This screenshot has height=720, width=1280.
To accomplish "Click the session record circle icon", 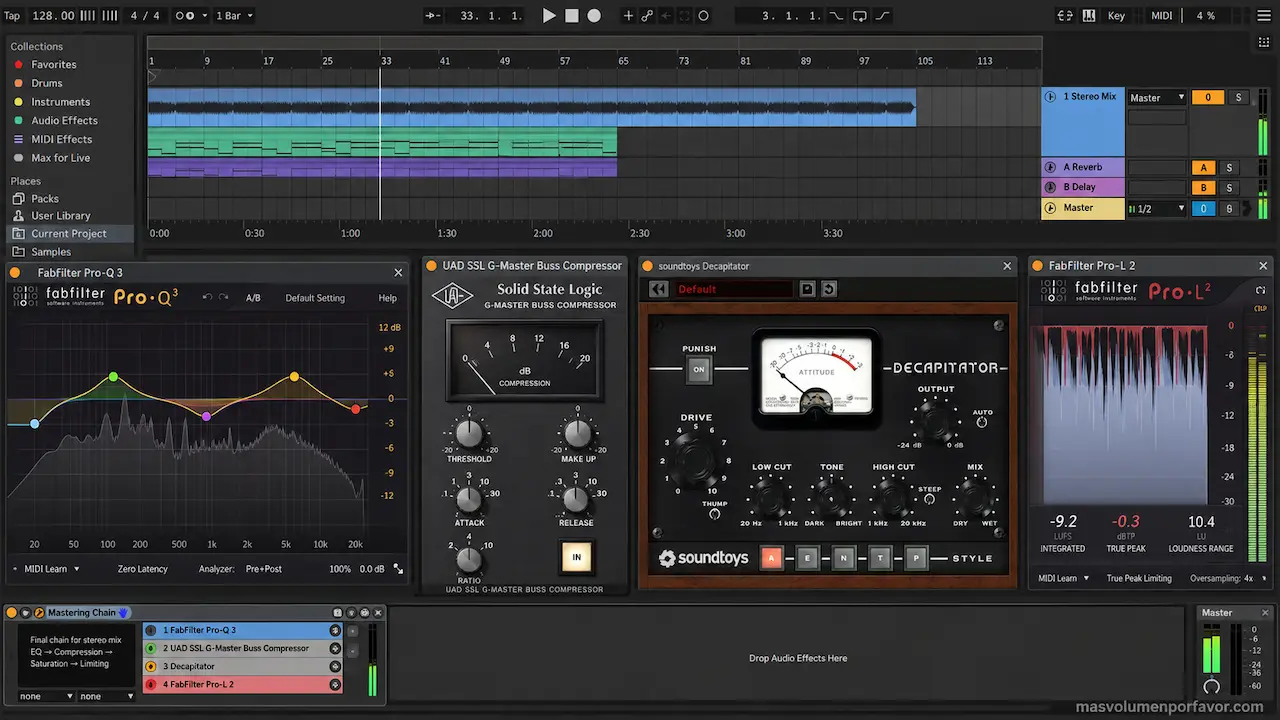I will pyautogui.click(x=703, y=16).
